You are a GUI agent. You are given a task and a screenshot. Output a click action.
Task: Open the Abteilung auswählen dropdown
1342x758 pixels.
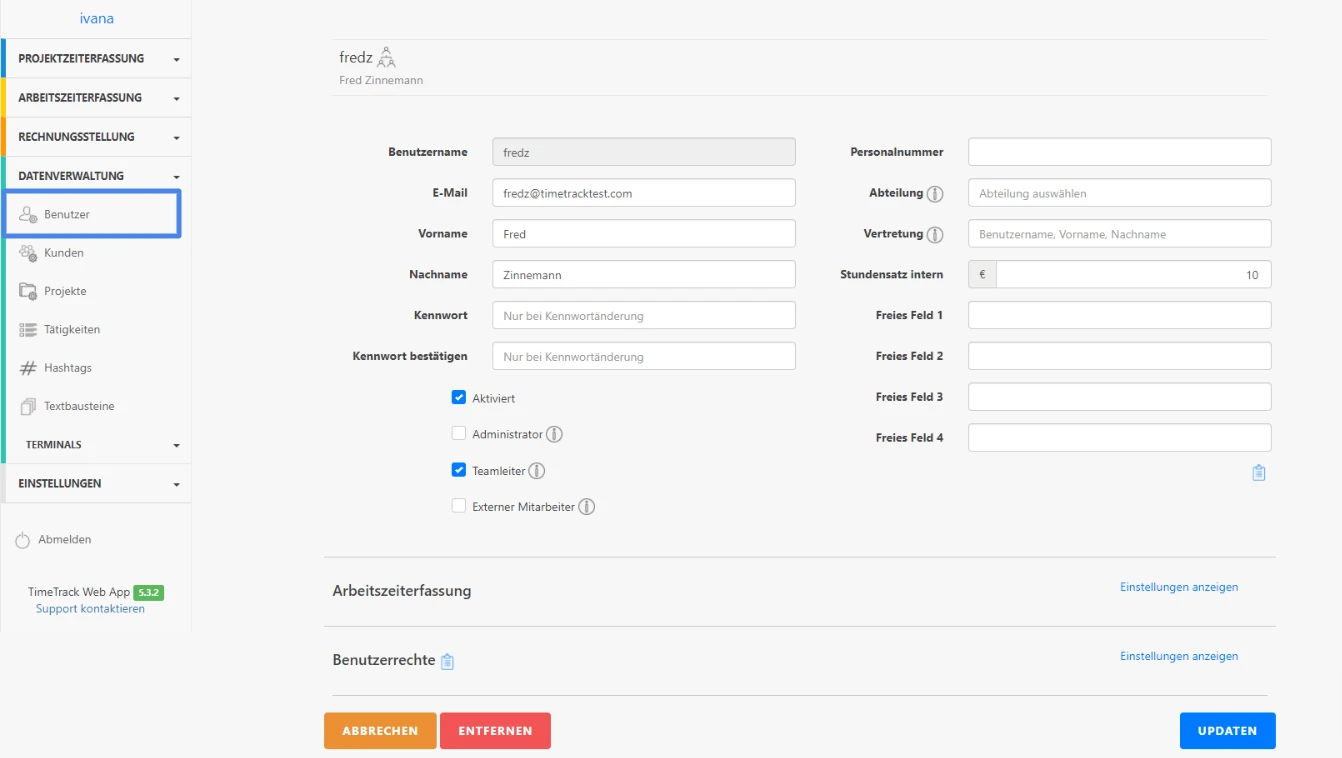(1119, 193)
